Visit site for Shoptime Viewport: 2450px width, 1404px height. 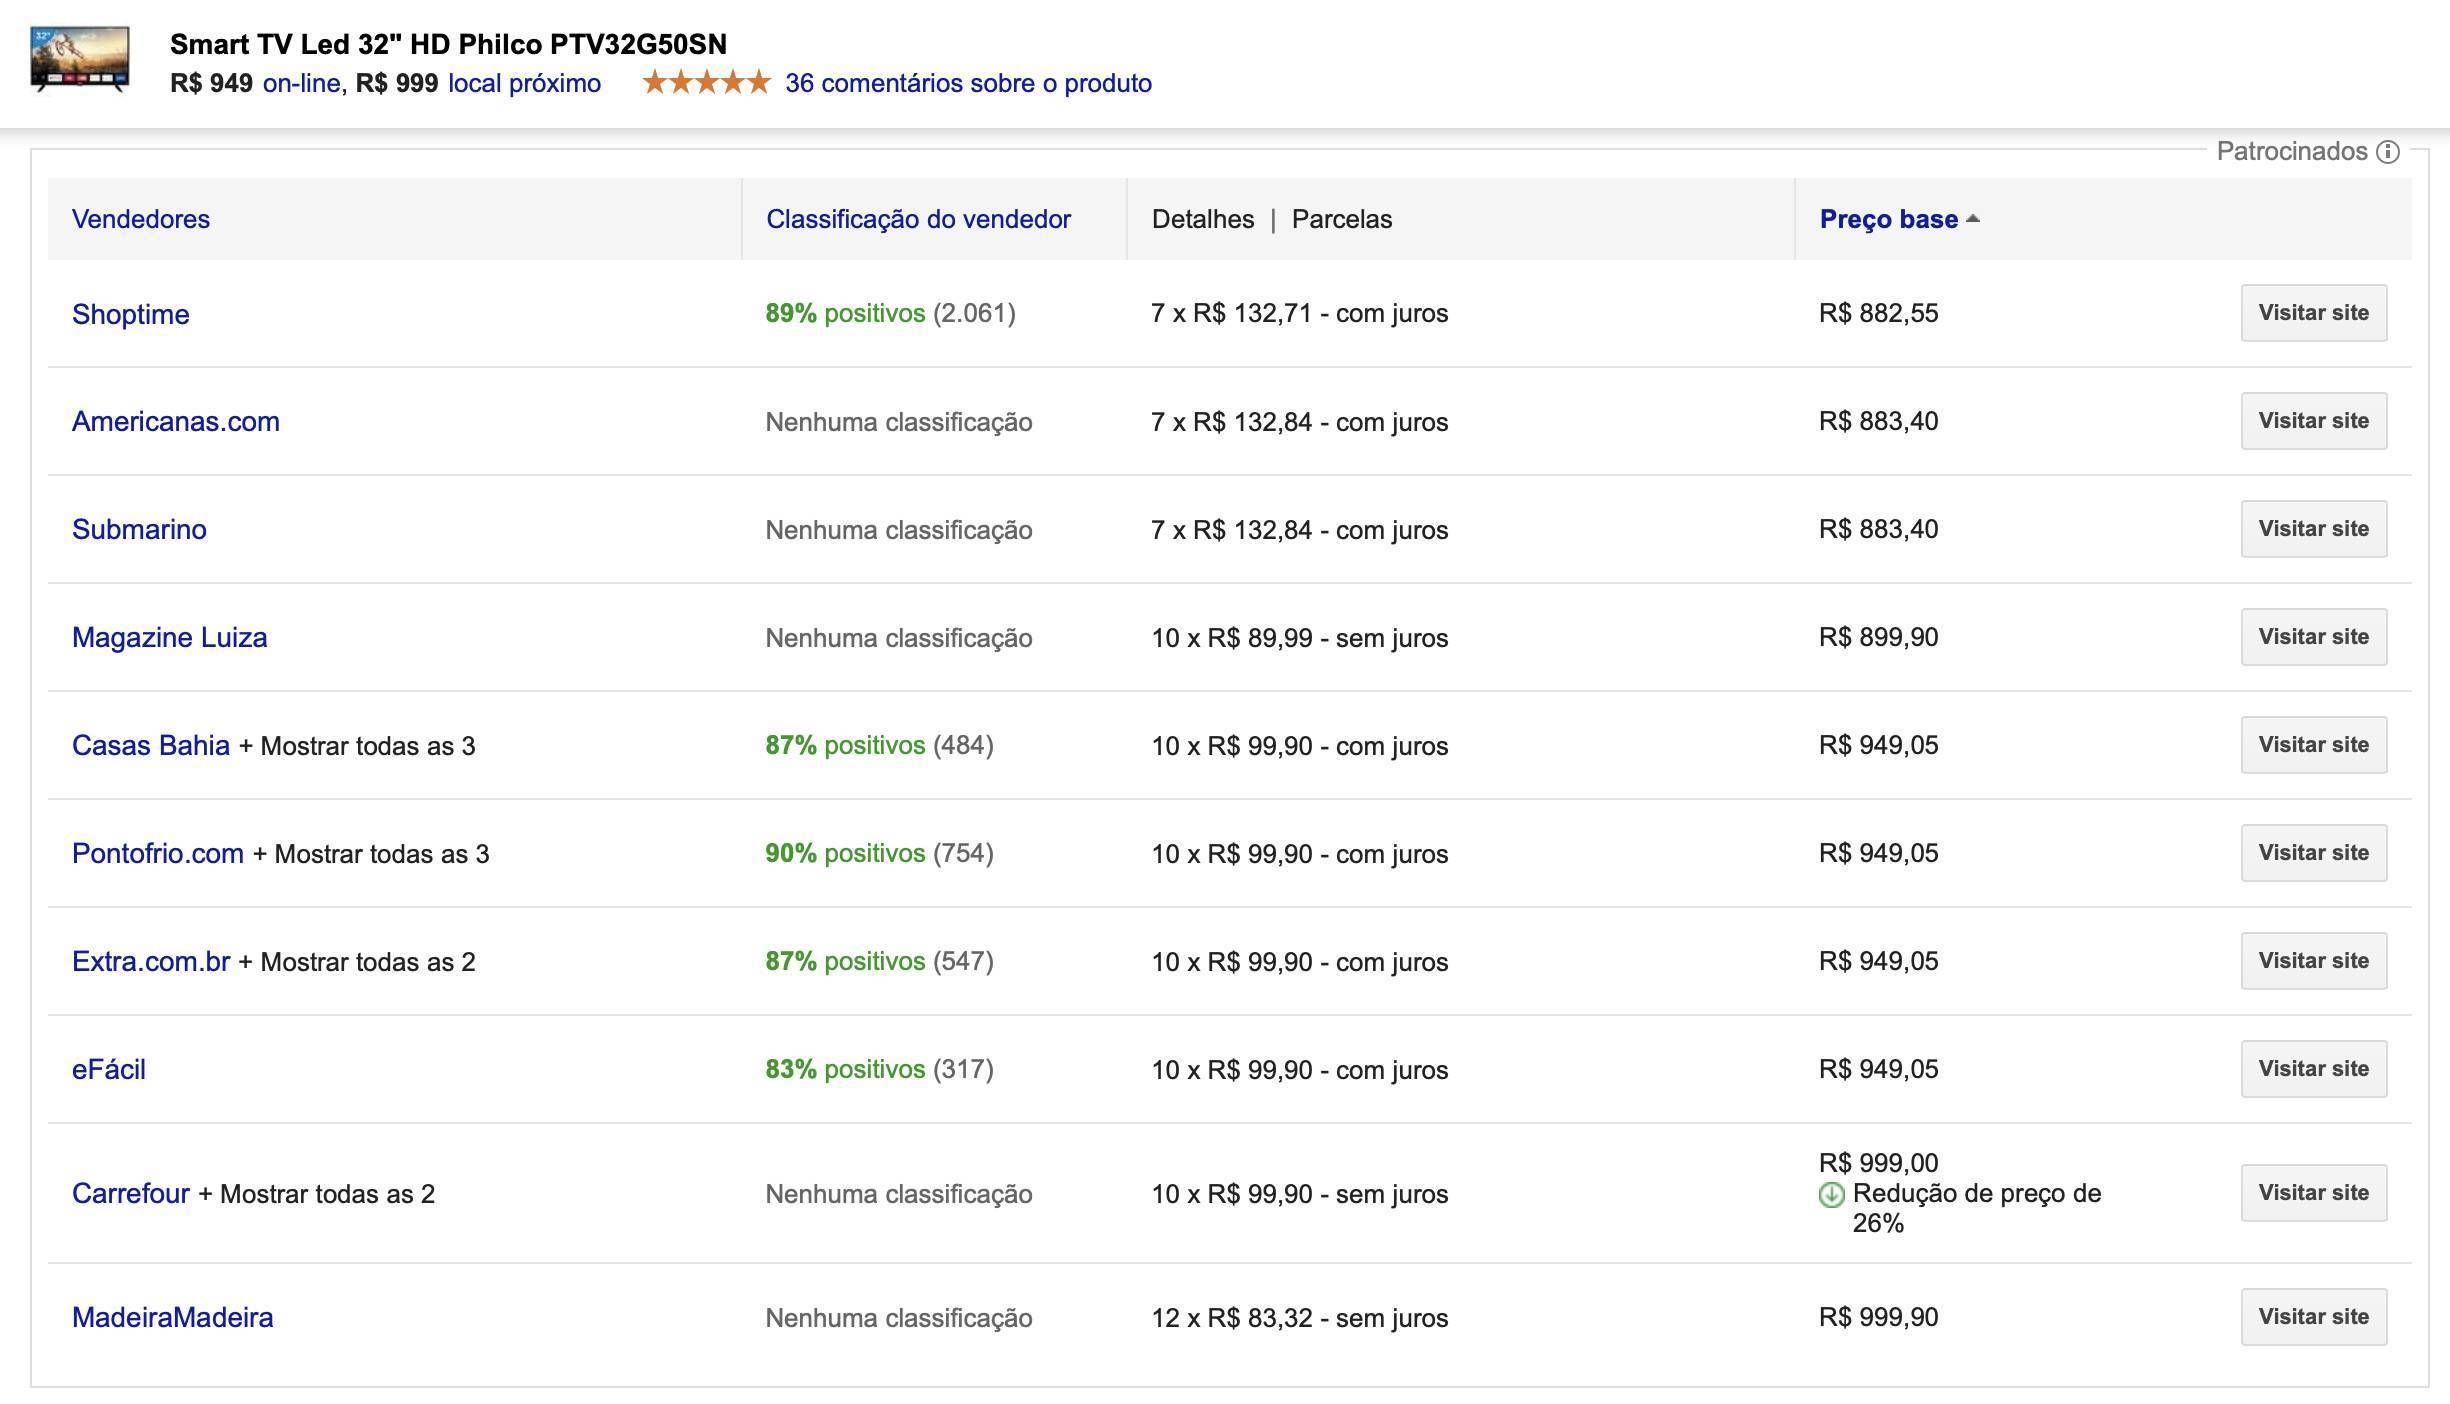coord(2313,313)
